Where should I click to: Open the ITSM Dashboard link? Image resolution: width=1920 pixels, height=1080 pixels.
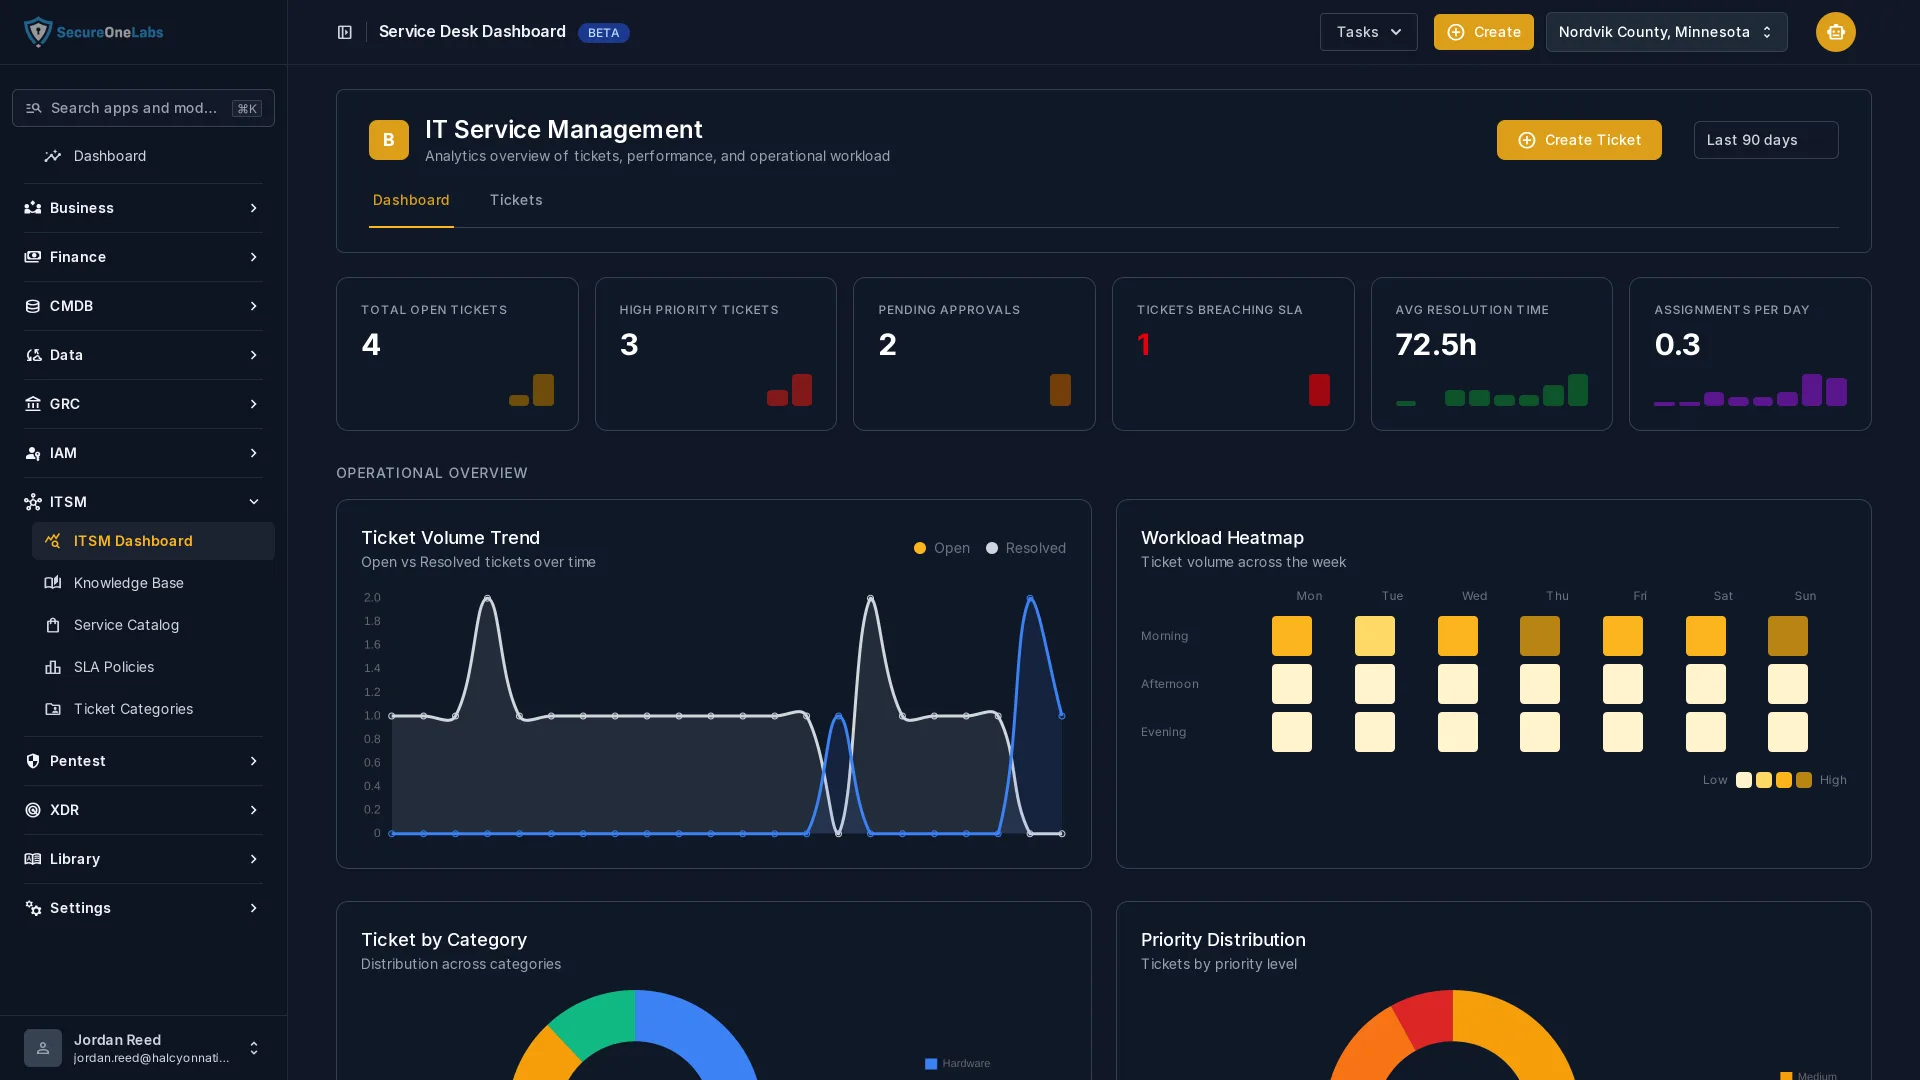(x=153, y=541)
